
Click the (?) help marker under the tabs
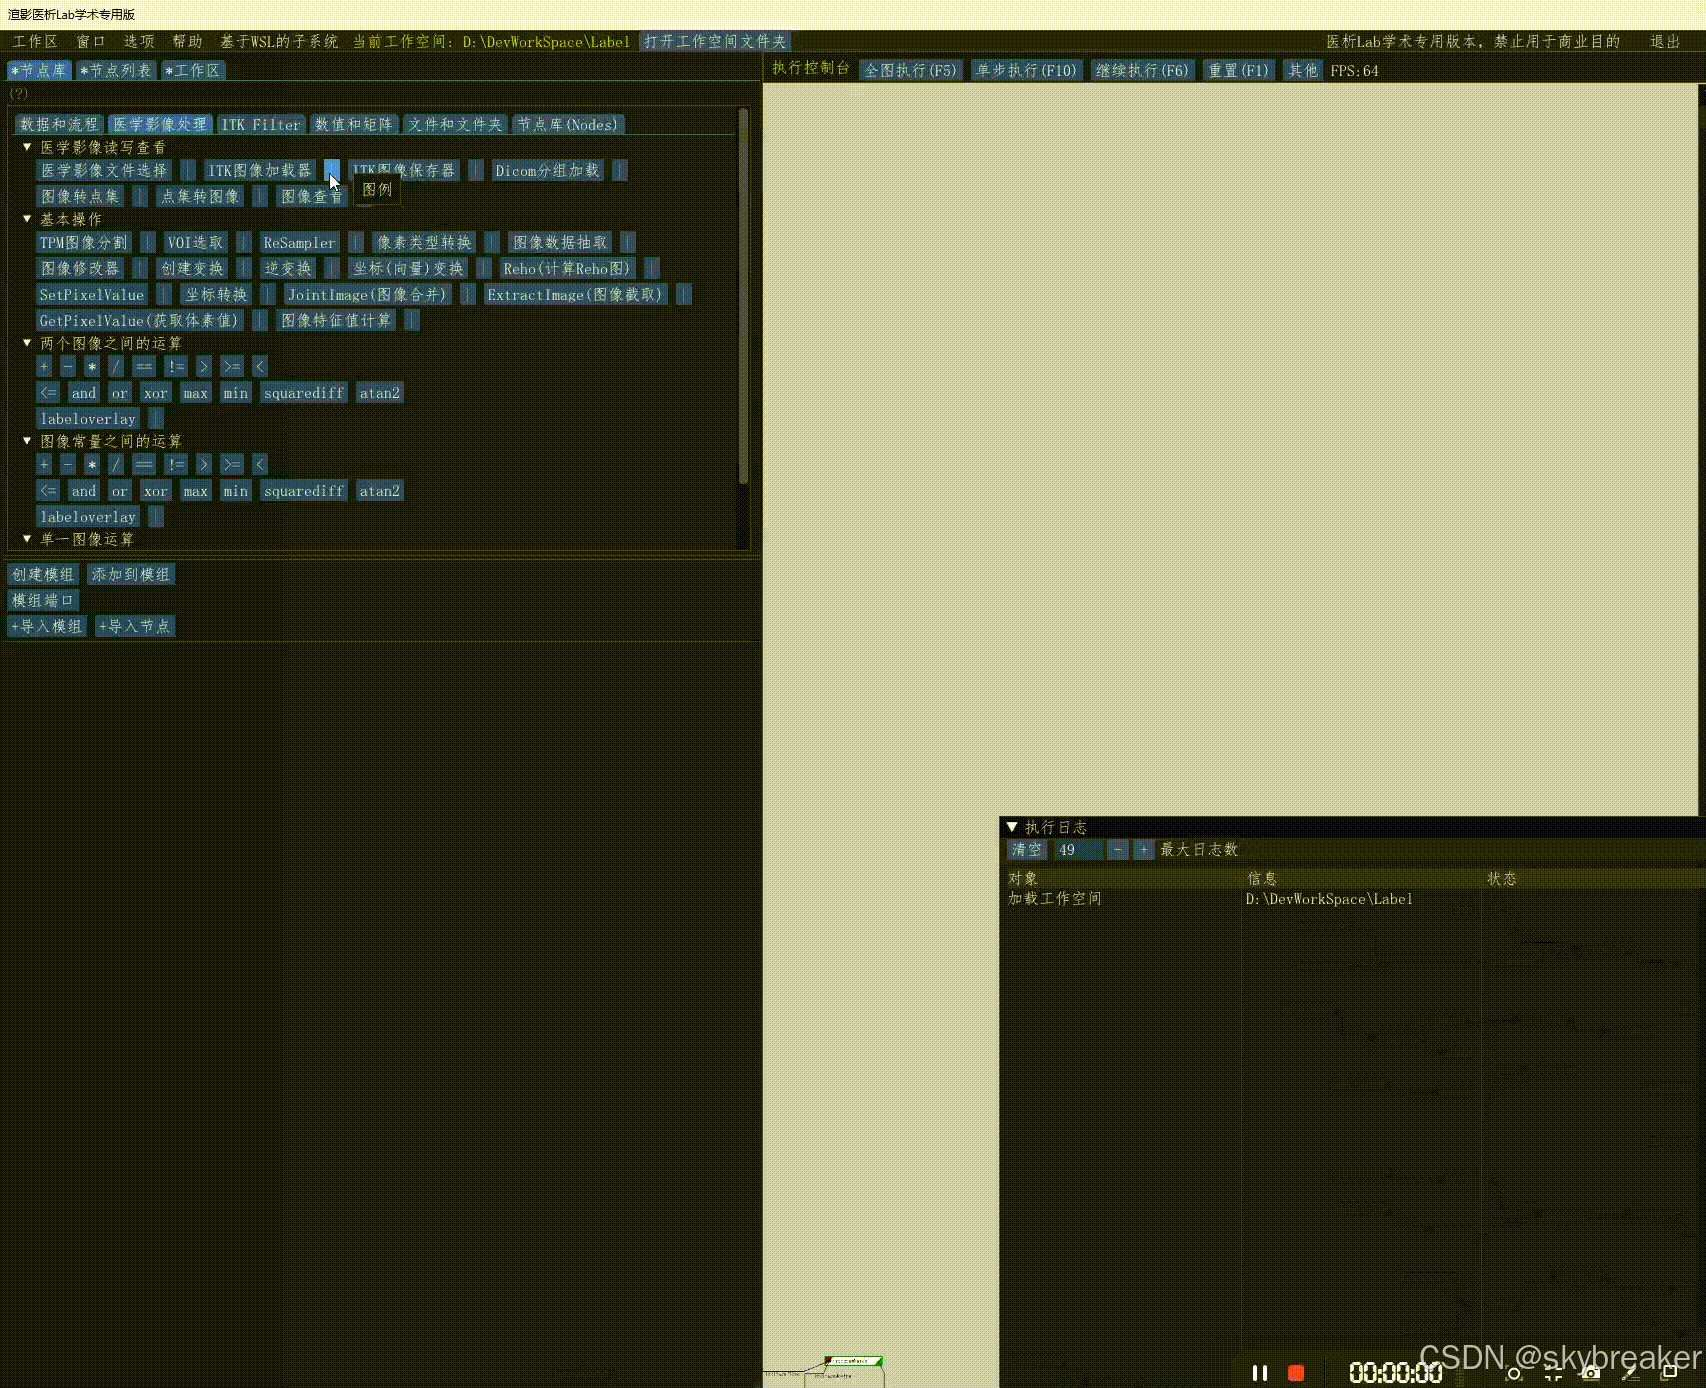click(19, 93)
